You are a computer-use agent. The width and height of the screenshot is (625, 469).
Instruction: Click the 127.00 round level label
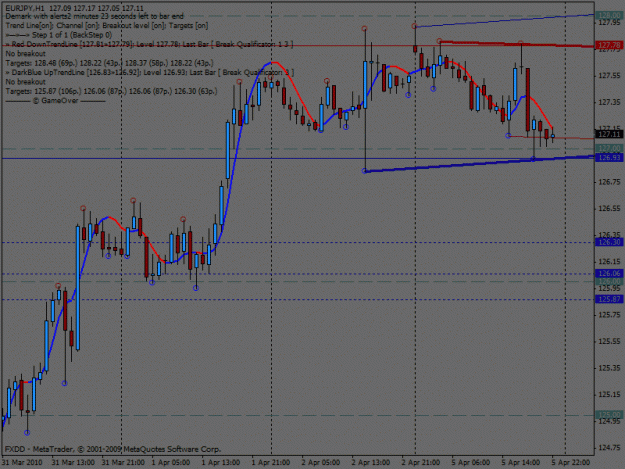[x=609, y=148]
